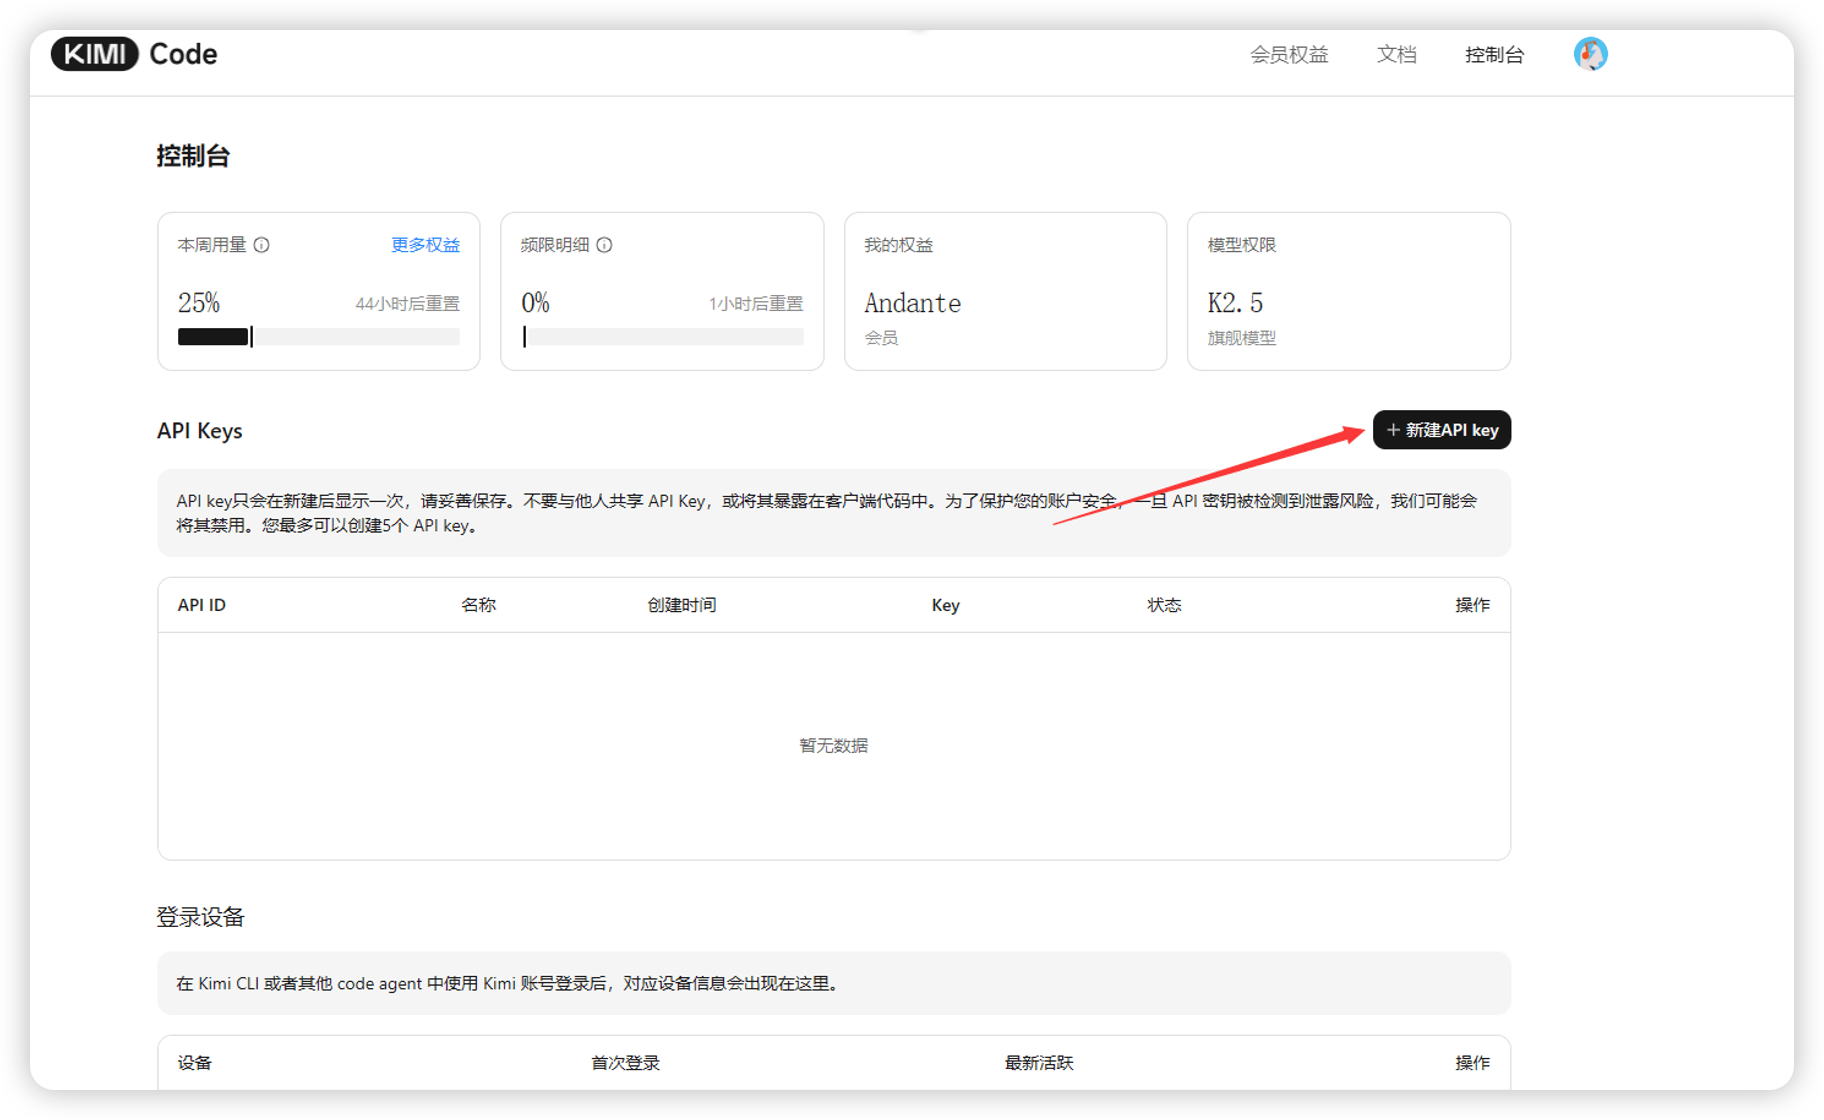Show info tooltip for 频限明细
Viewport: 1824px width, 1120px height.
(604, 245)
